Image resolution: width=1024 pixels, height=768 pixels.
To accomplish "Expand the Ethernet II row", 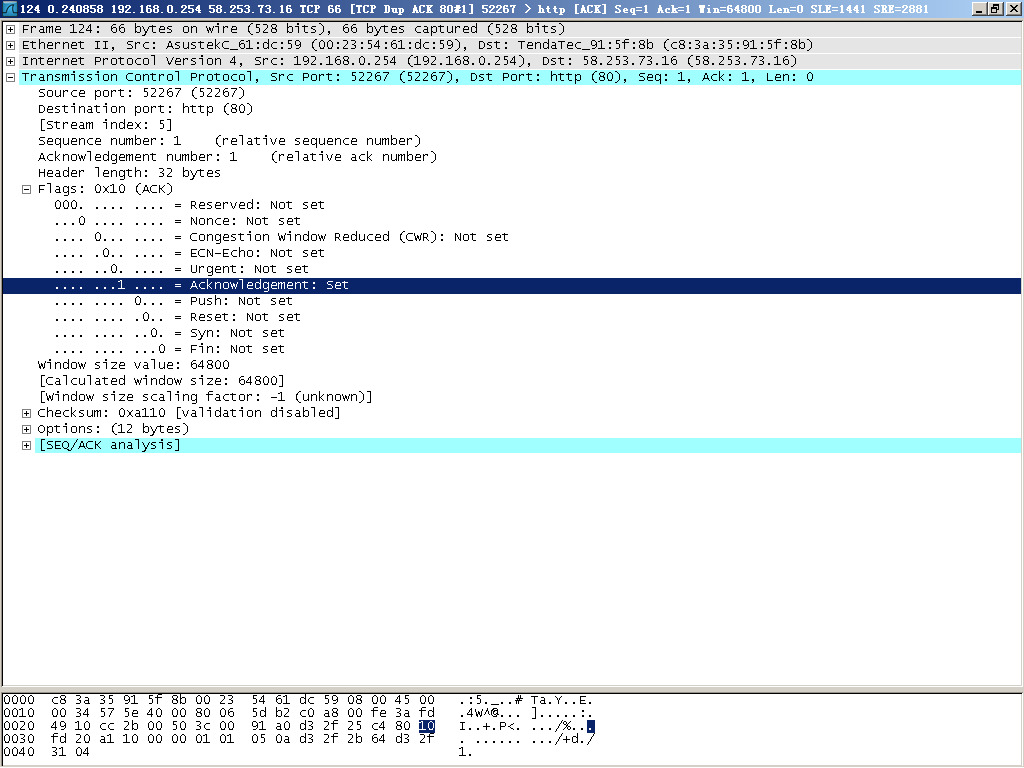I will click(x=10, y=45).
